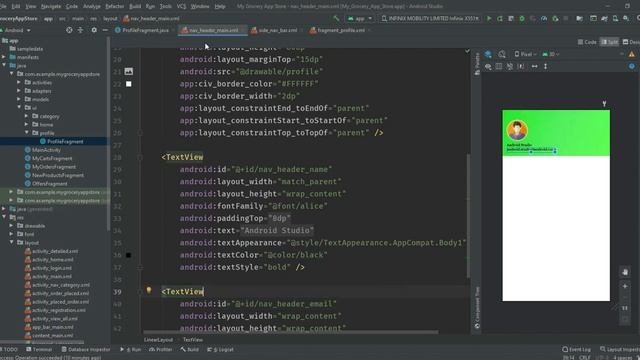
Task: Click white color swatch on line 22
Action: click(x=129, y=84)
